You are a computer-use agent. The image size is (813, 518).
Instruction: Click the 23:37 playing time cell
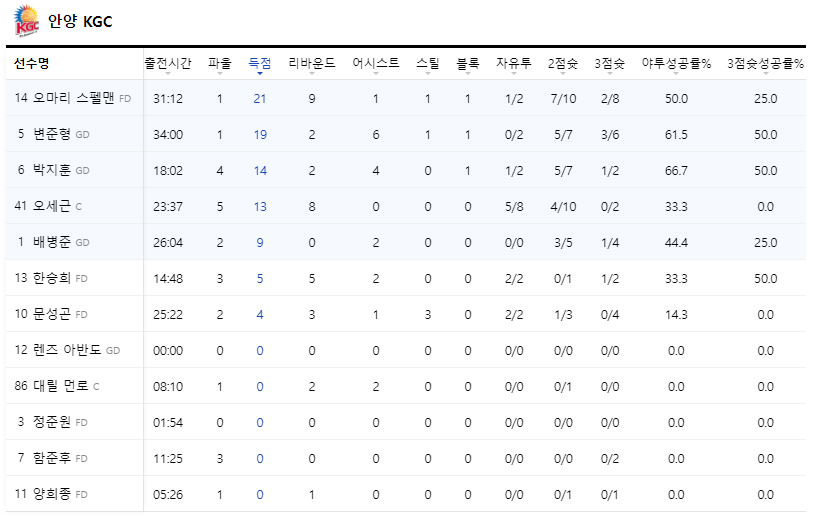point(167,207)
